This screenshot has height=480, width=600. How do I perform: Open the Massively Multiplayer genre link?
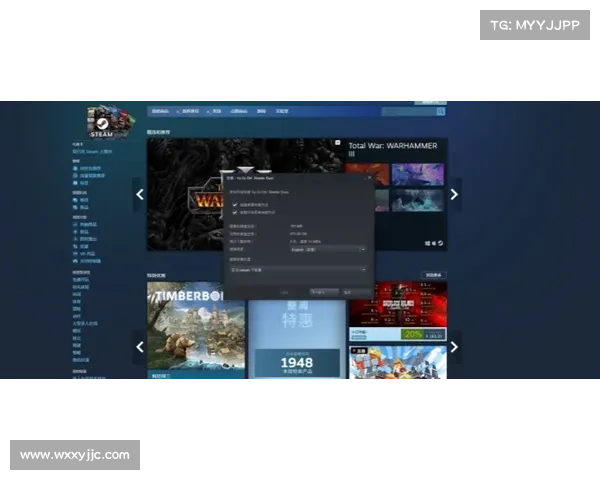click(x=85, y=323)
